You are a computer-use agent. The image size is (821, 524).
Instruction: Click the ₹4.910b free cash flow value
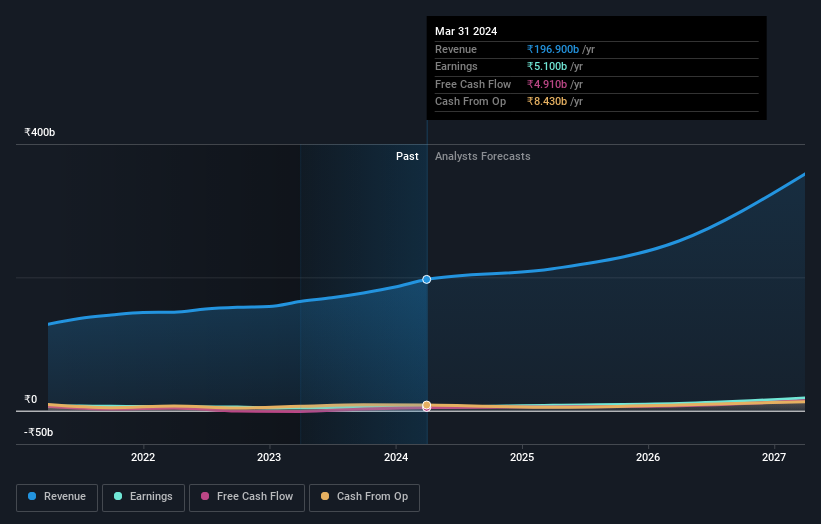[547, 84]
